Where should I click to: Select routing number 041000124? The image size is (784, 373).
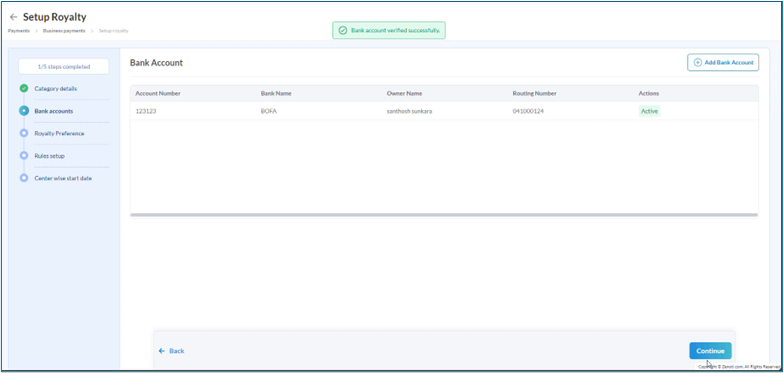tap(528, 111)
